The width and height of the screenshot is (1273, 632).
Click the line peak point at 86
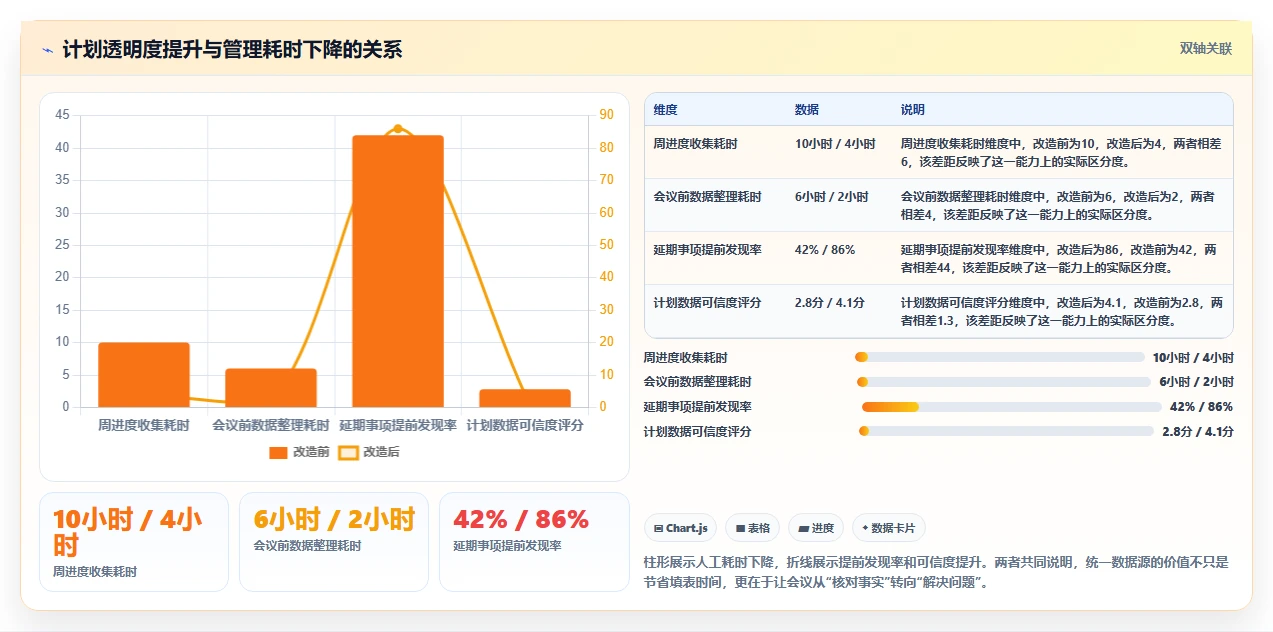[398, 128]
